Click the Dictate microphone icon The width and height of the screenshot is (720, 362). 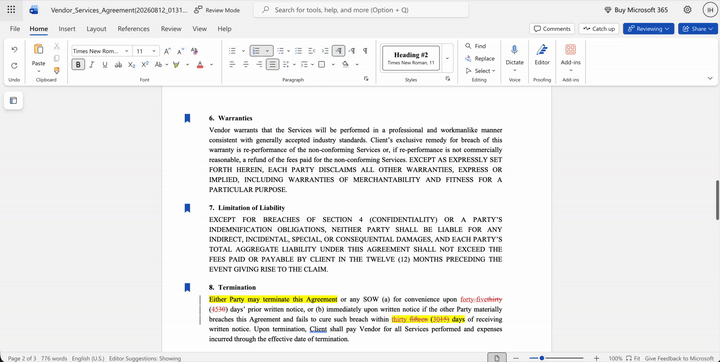tap(514, 50)
